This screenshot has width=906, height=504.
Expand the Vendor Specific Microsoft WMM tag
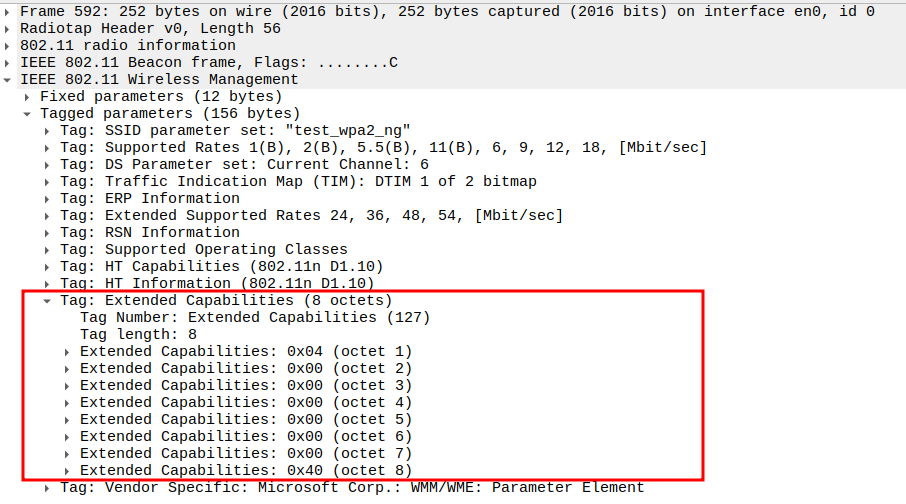click(48, 488)
